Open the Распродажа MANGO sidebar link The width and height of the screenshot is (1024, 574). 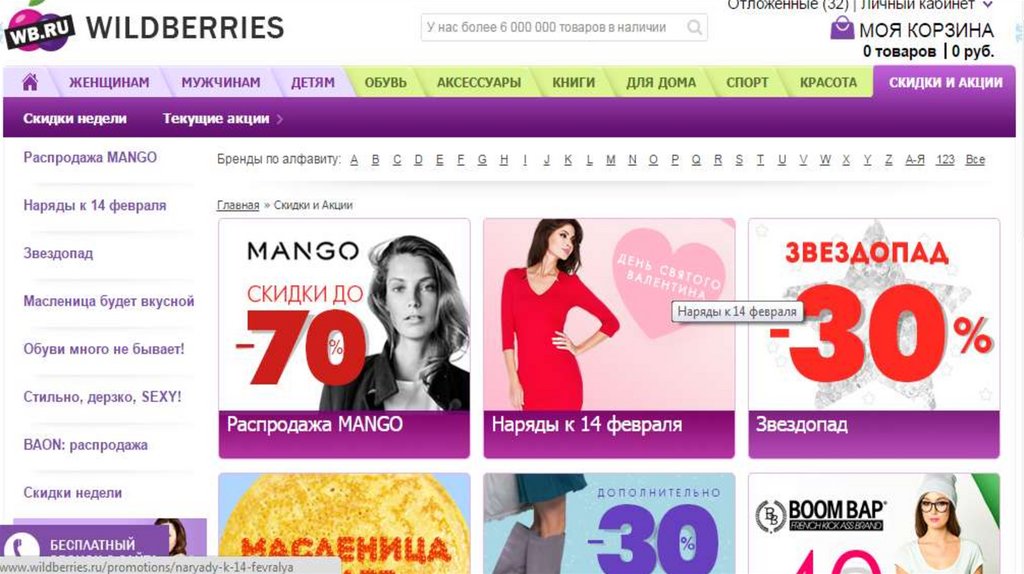coord(90,157)
